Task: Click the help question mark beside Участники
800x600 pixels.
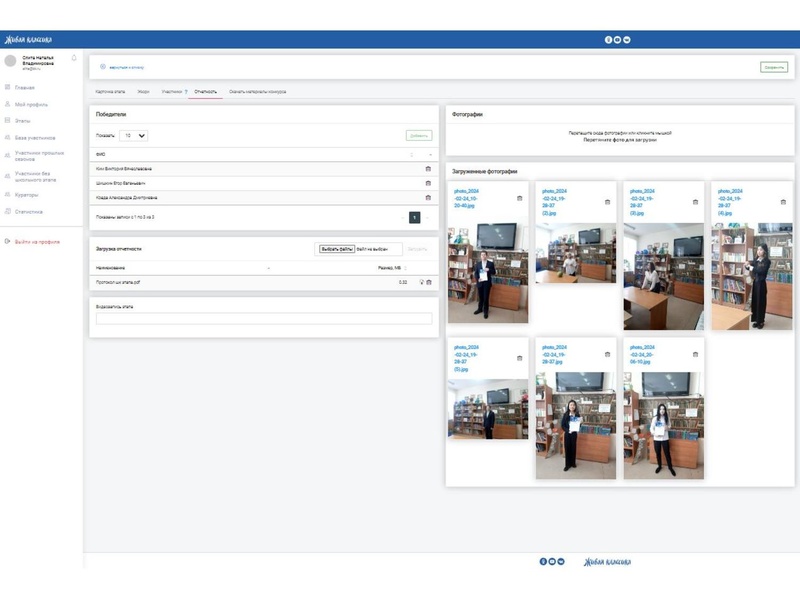Action: coord(186,91)
